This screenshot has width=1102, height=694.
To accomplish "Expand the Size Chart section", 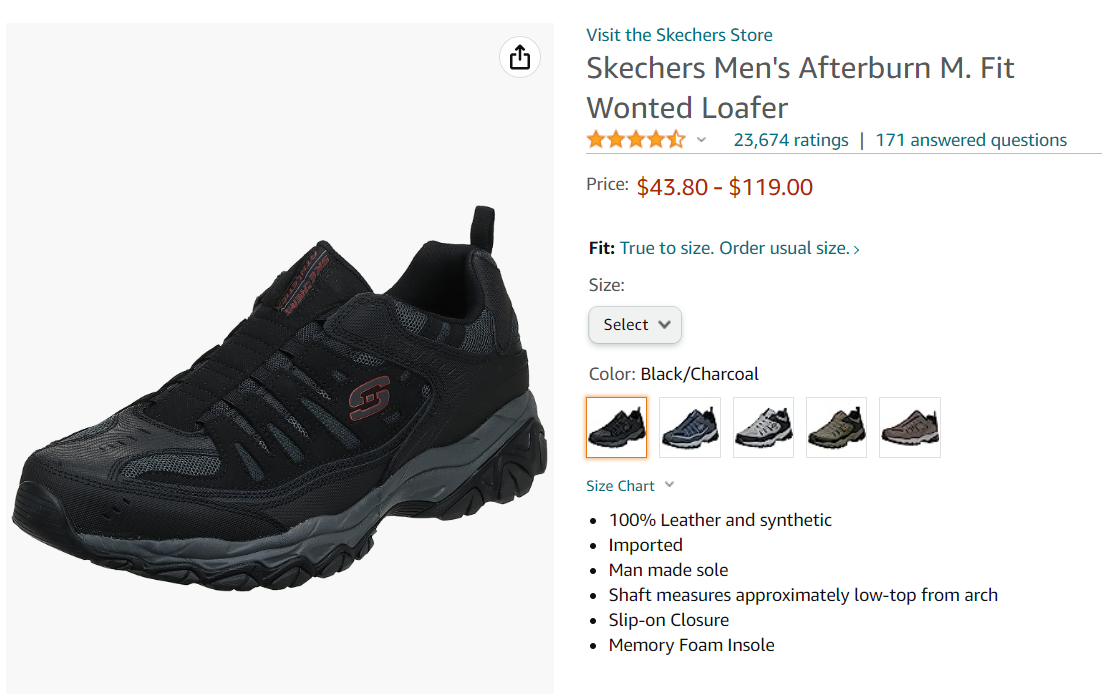I will [x=630, y=486].
